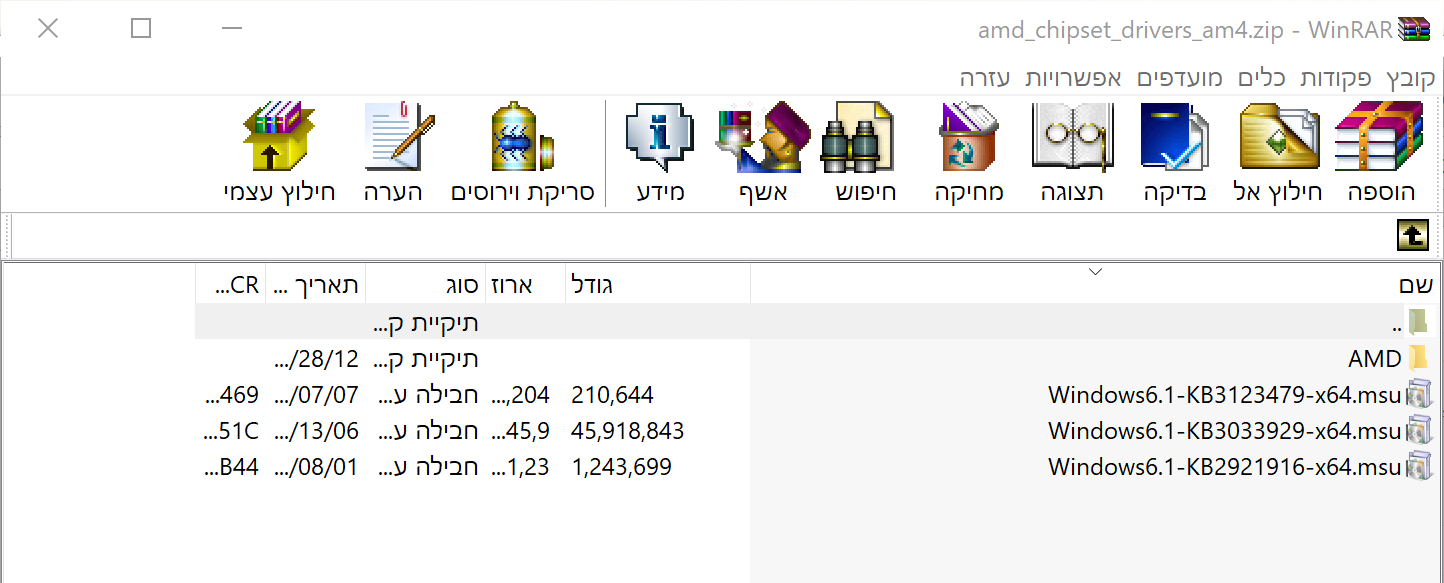1444x583 pixels.
Task: Click the archive path address bar
Action: [x=700, y=236]
